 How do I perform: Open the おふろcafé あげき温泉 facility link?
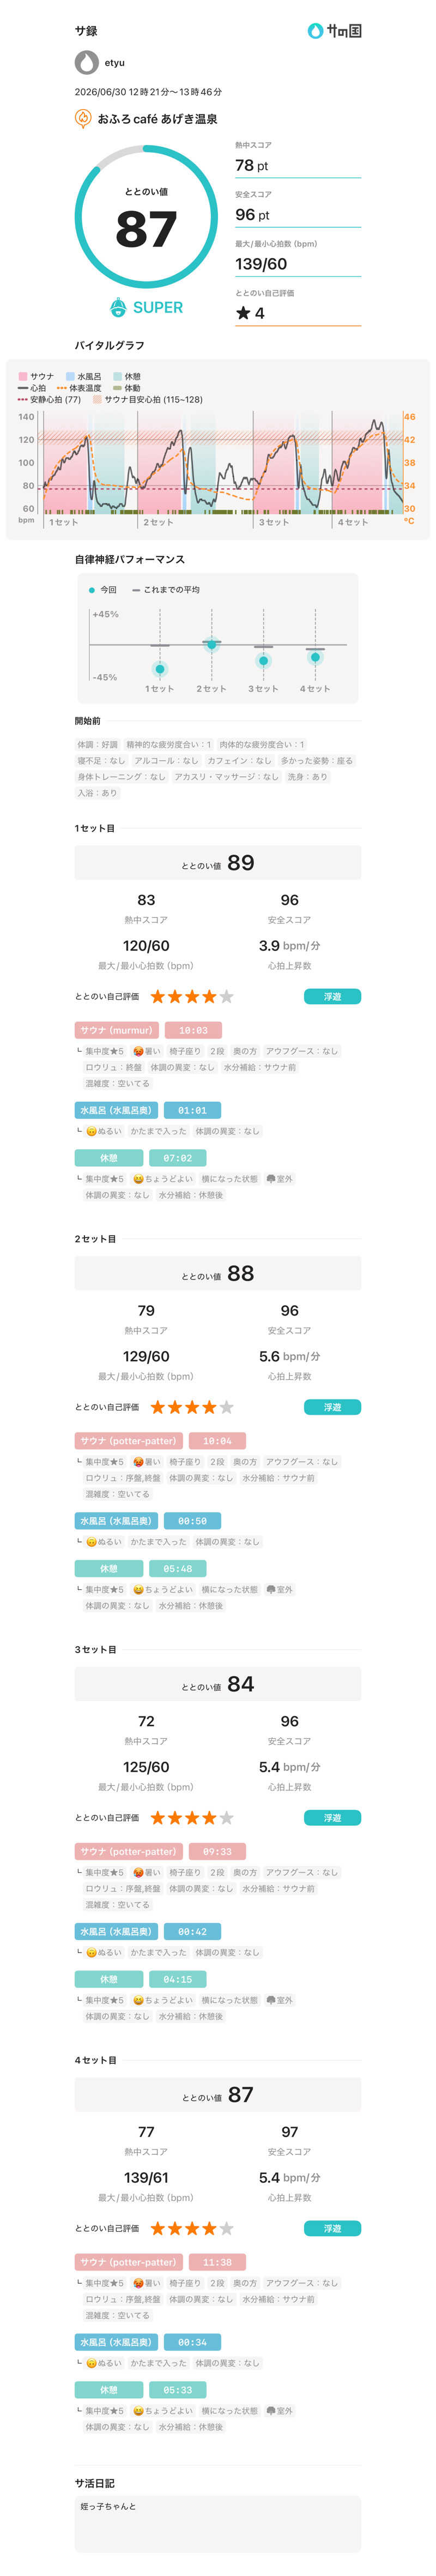coord(157,119)
